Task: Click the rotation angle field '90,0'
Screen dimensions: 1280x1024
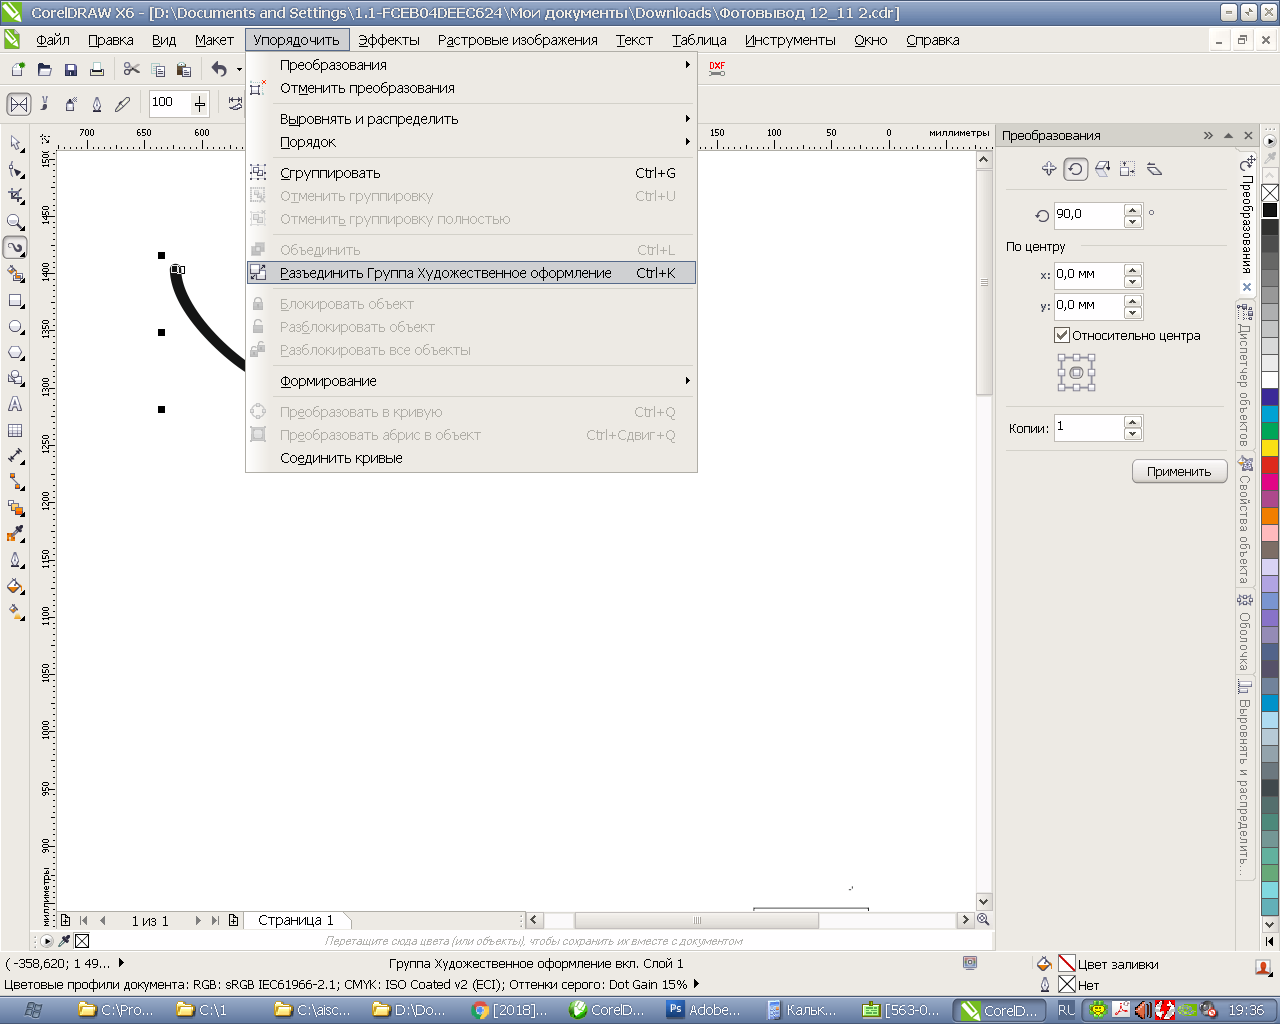Action: (1088, 215)
